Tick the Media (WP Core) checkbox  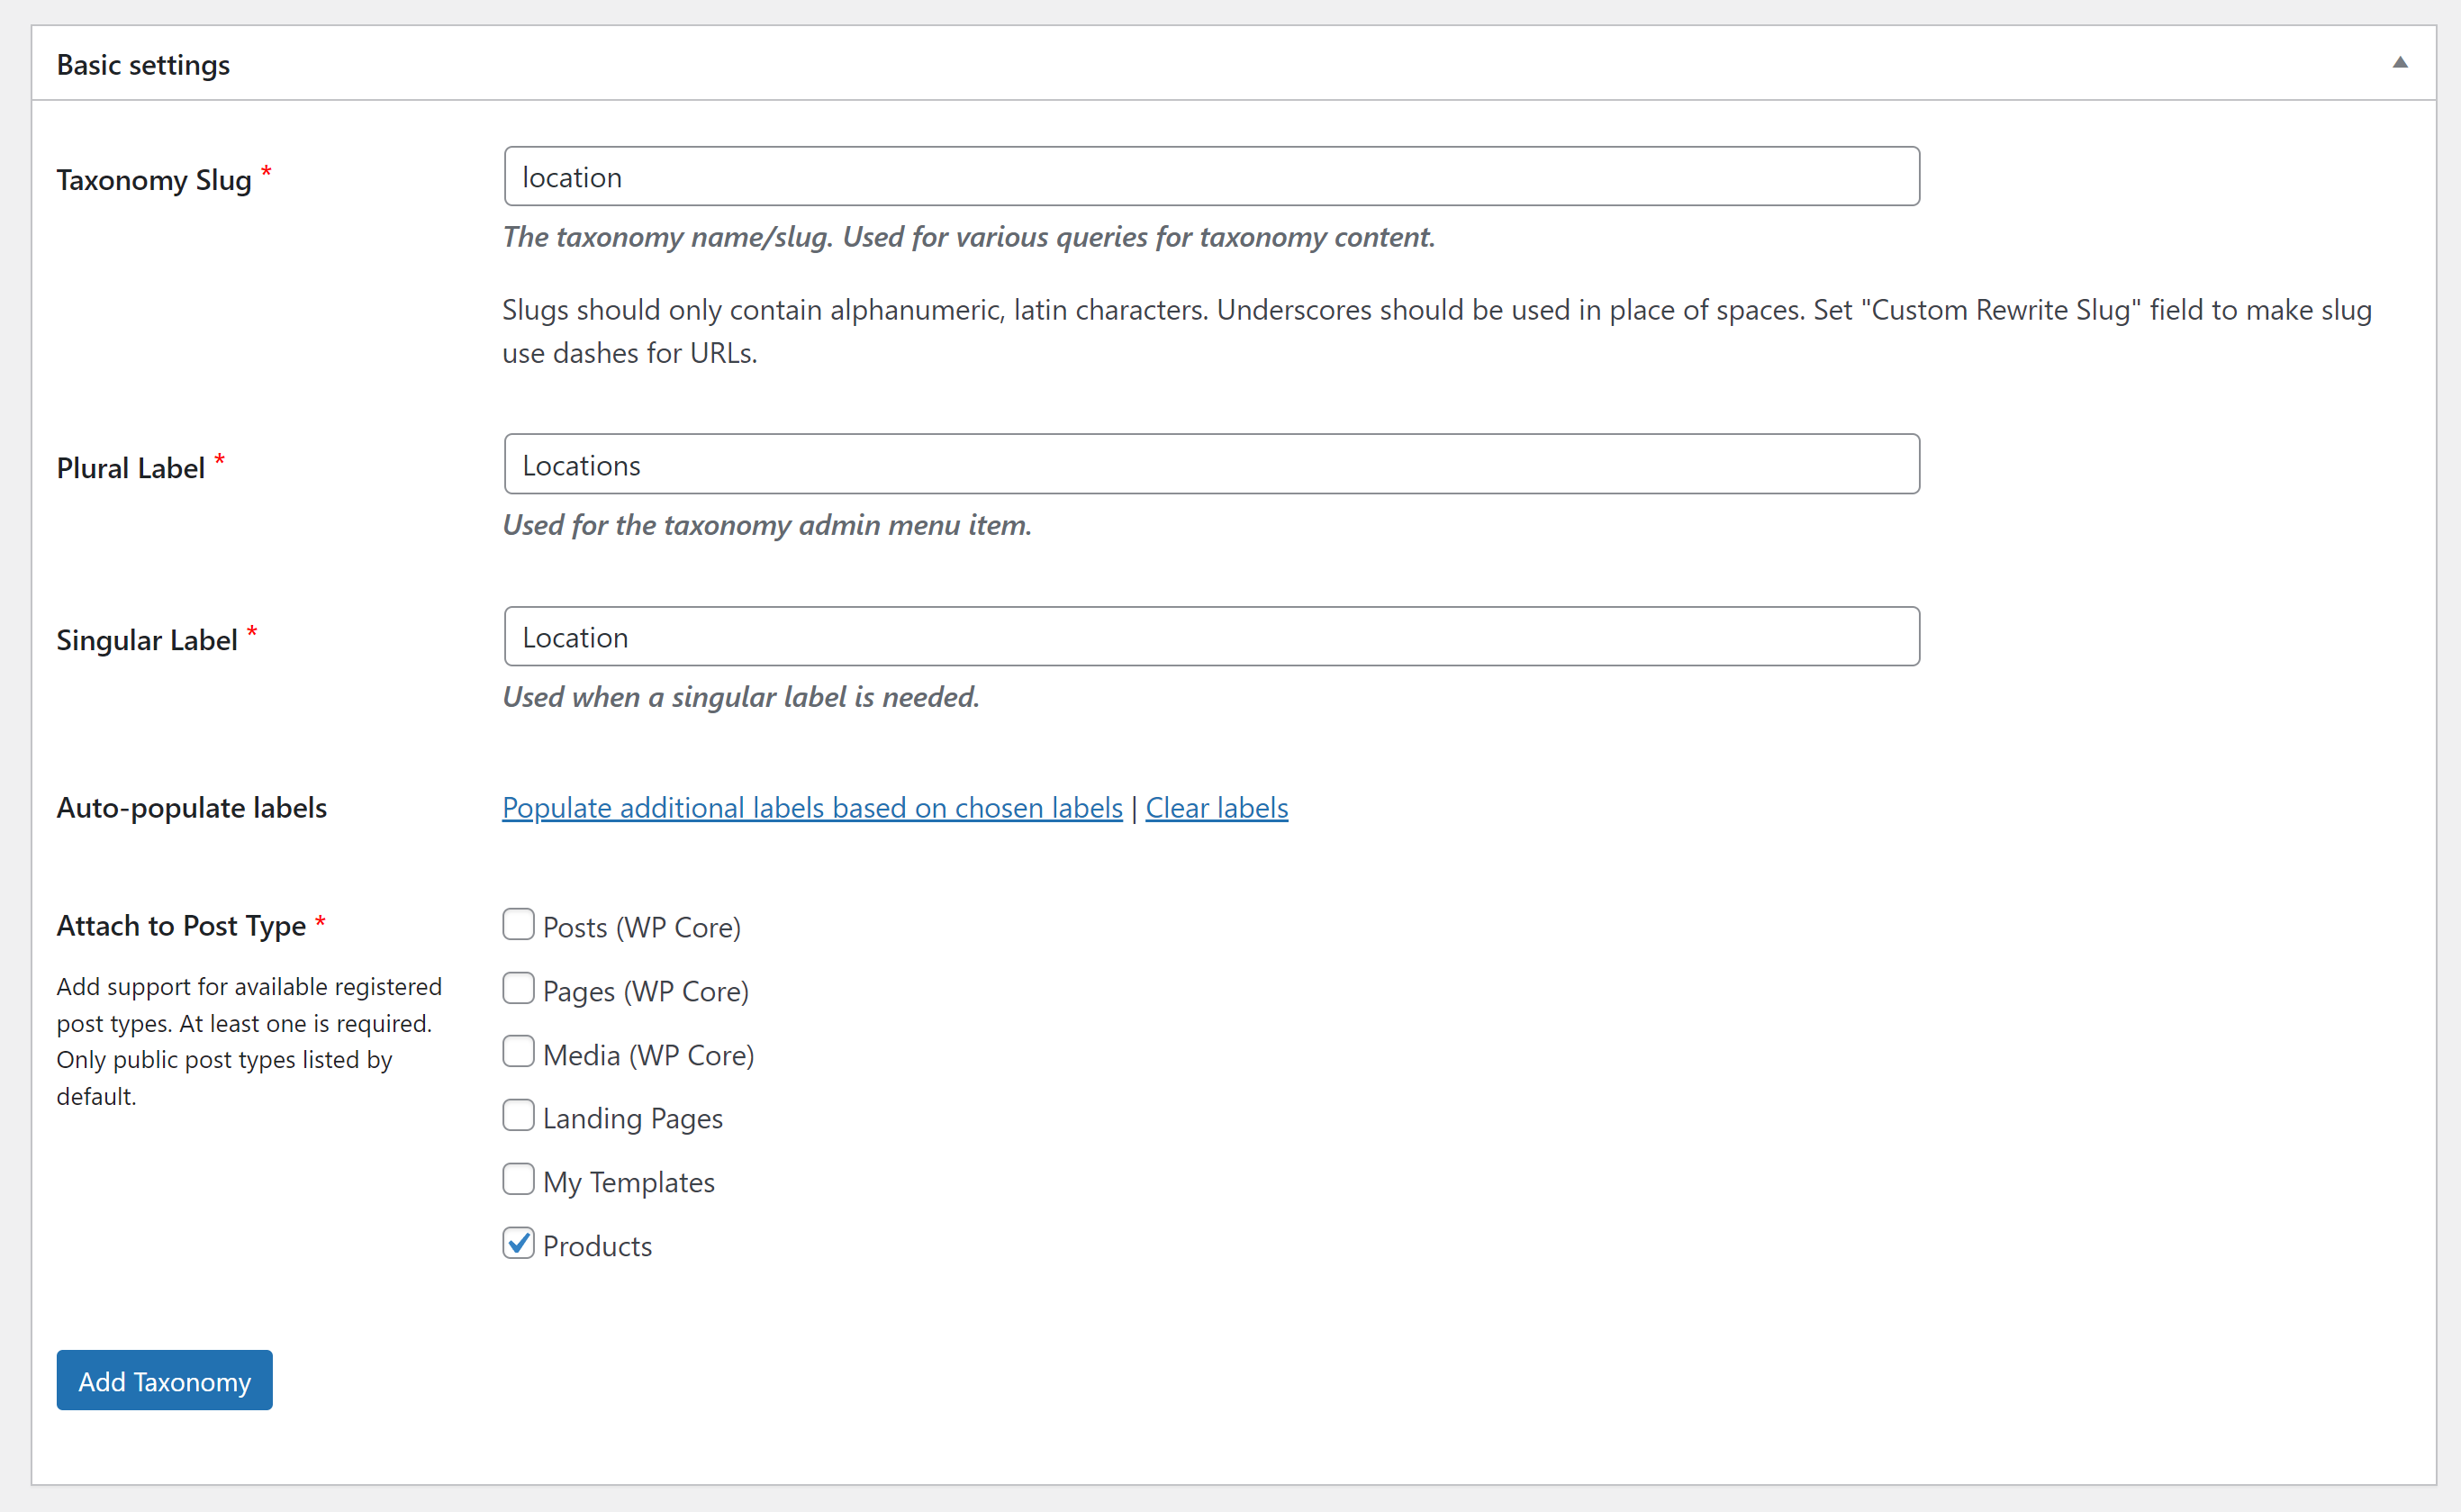[518, 1052]
